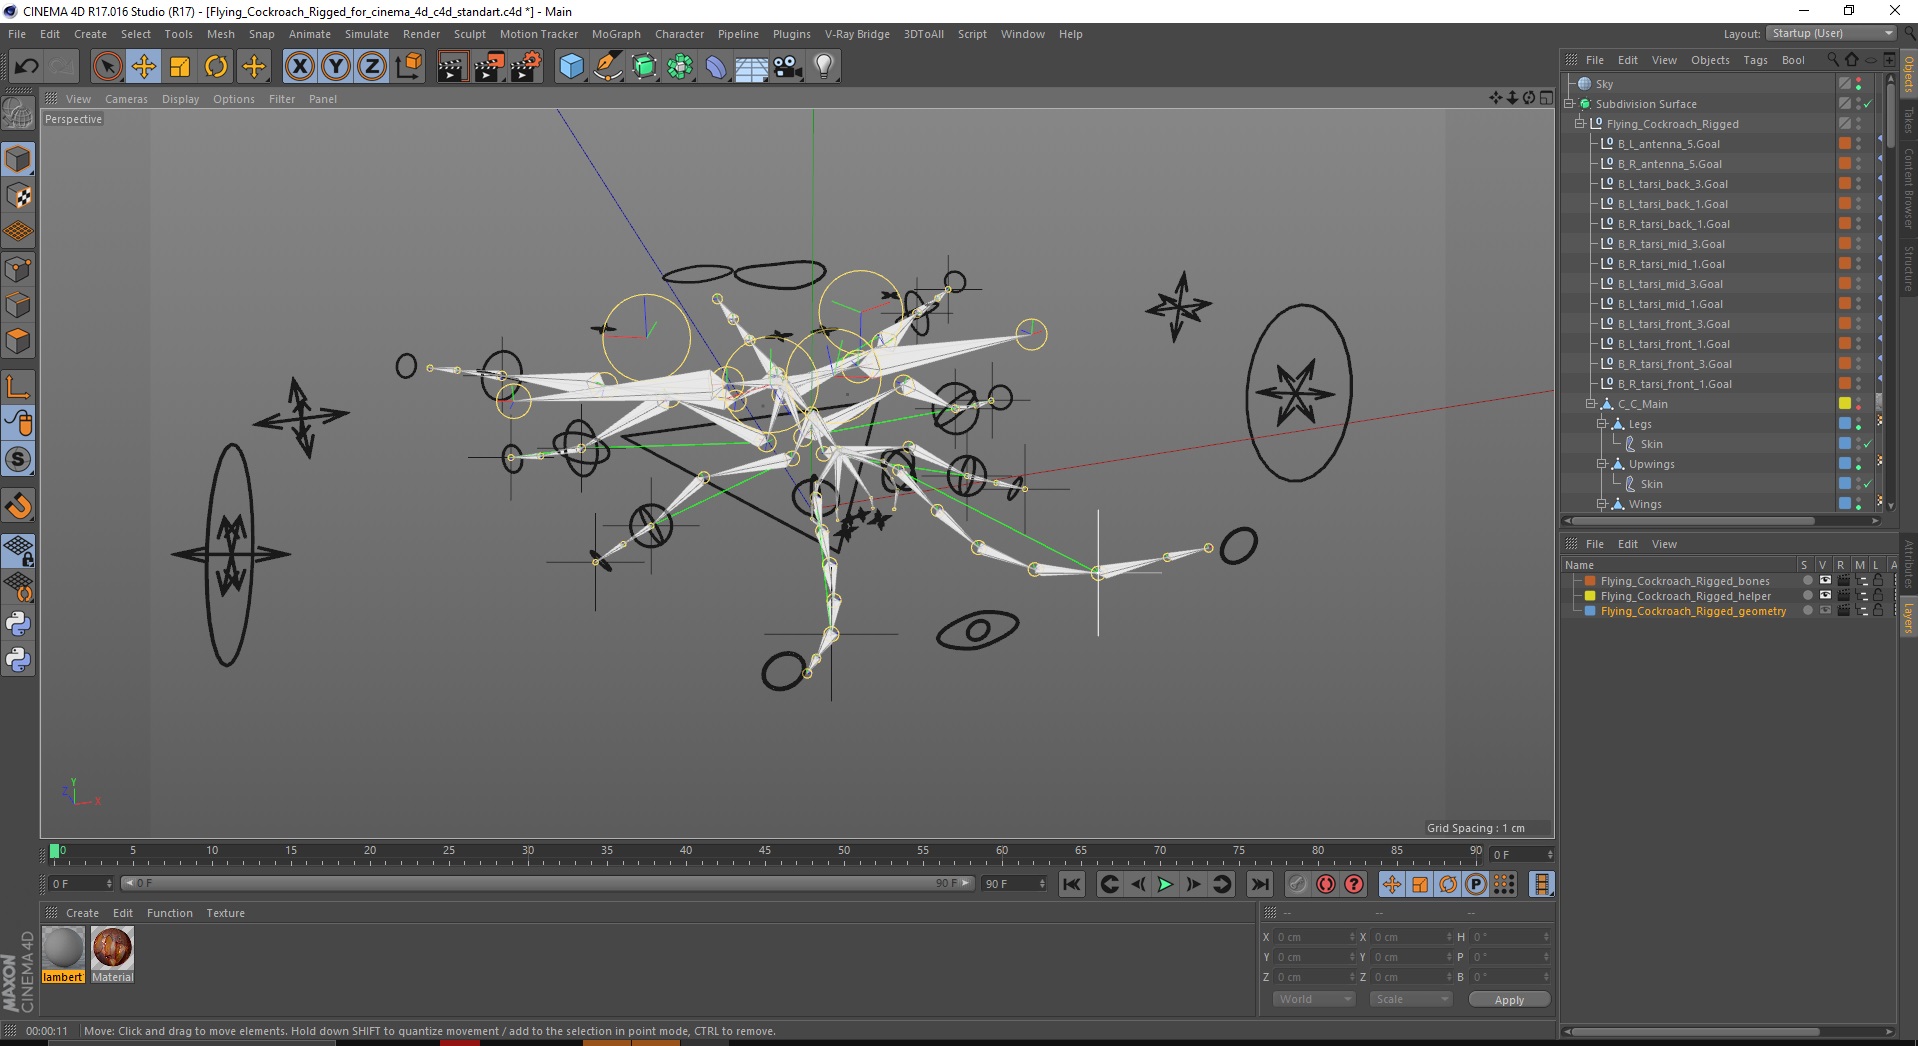
Task: Go to end of animation
Action: point(1260,884)
